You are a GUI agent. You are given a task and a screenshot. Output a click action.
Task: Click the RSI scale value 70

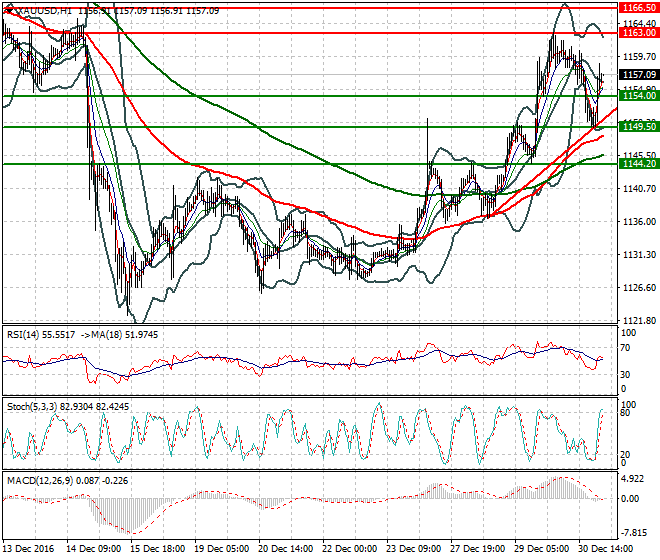pyautogui.click(x=626, y=348)
